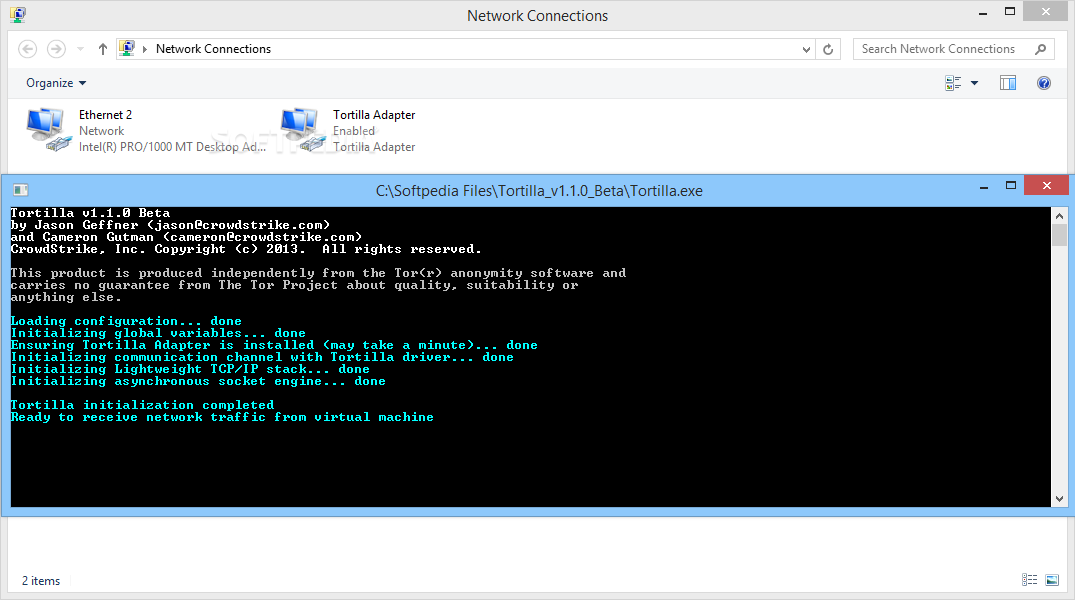1075x600 pixels.
Task: Toggle the preview pane button
Action: click(1008, 83)
